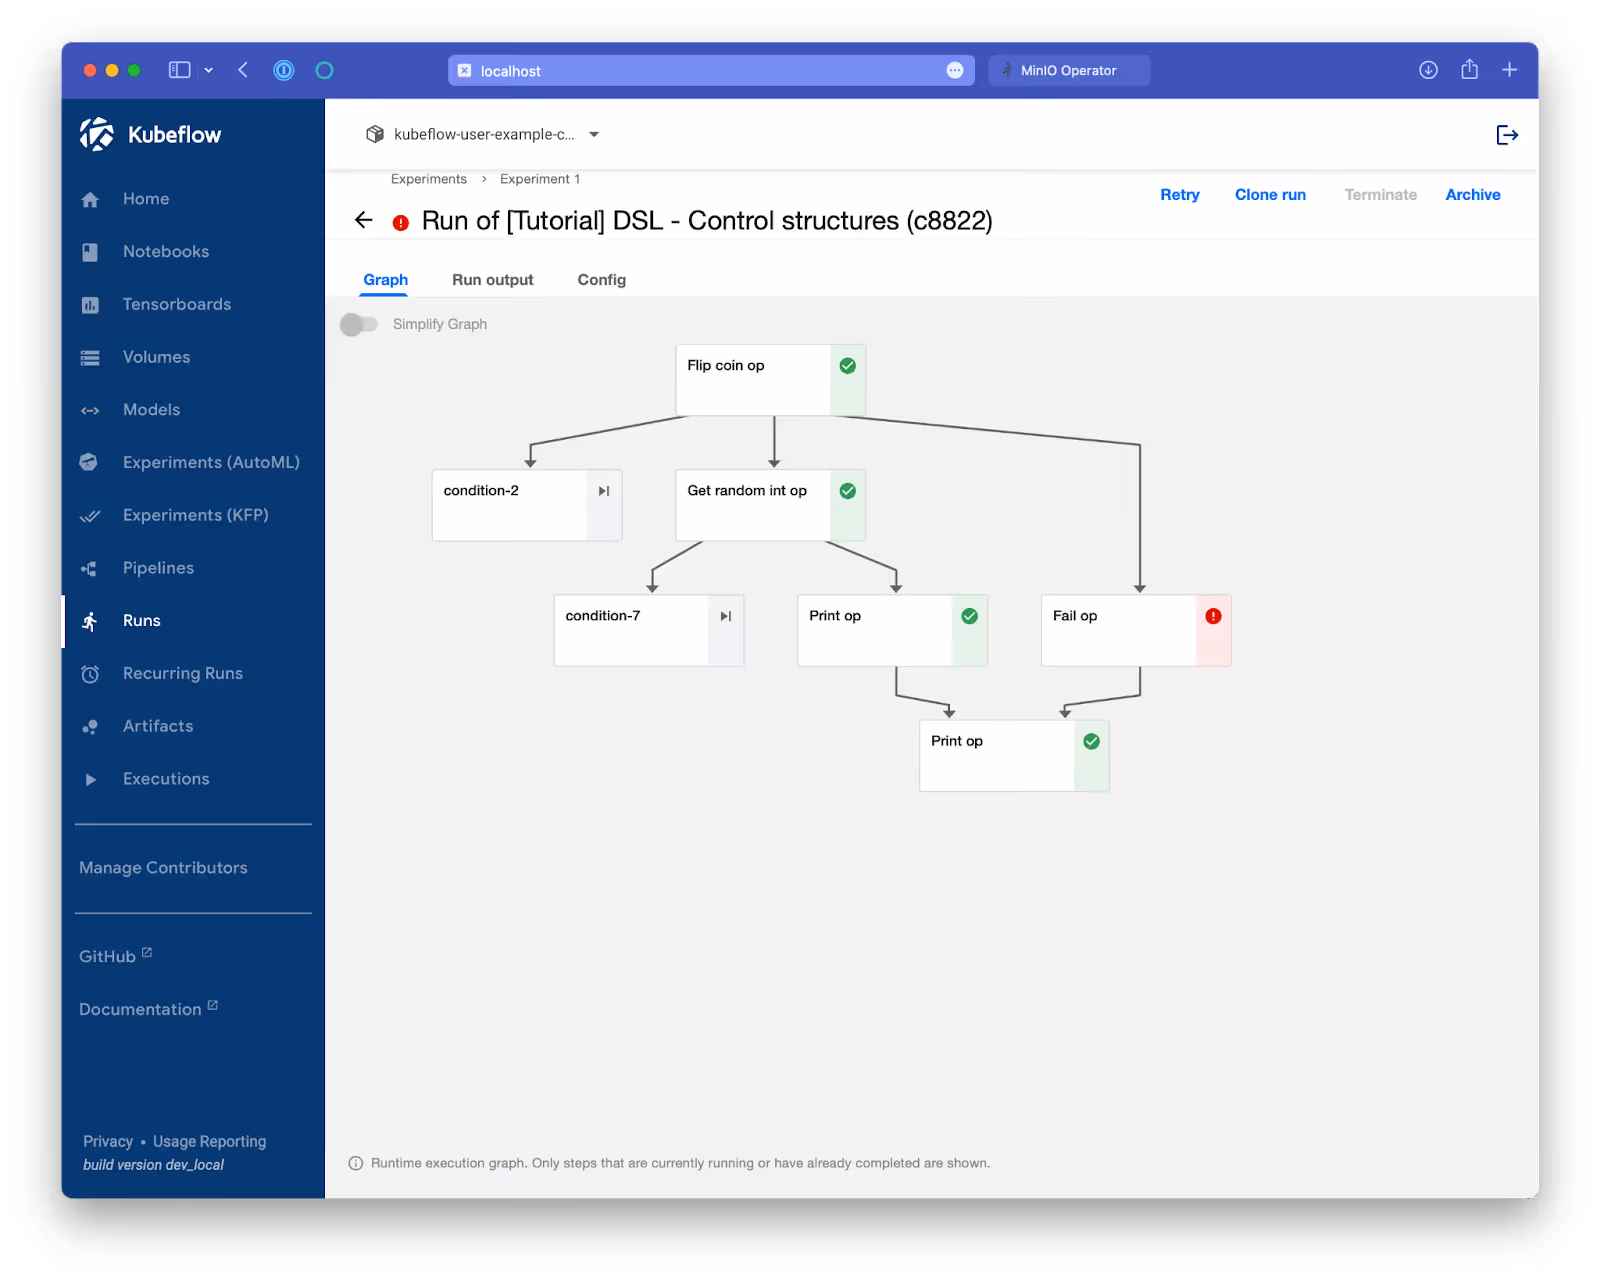
Task: Click Fail op red error icon
Action: 1213,616
